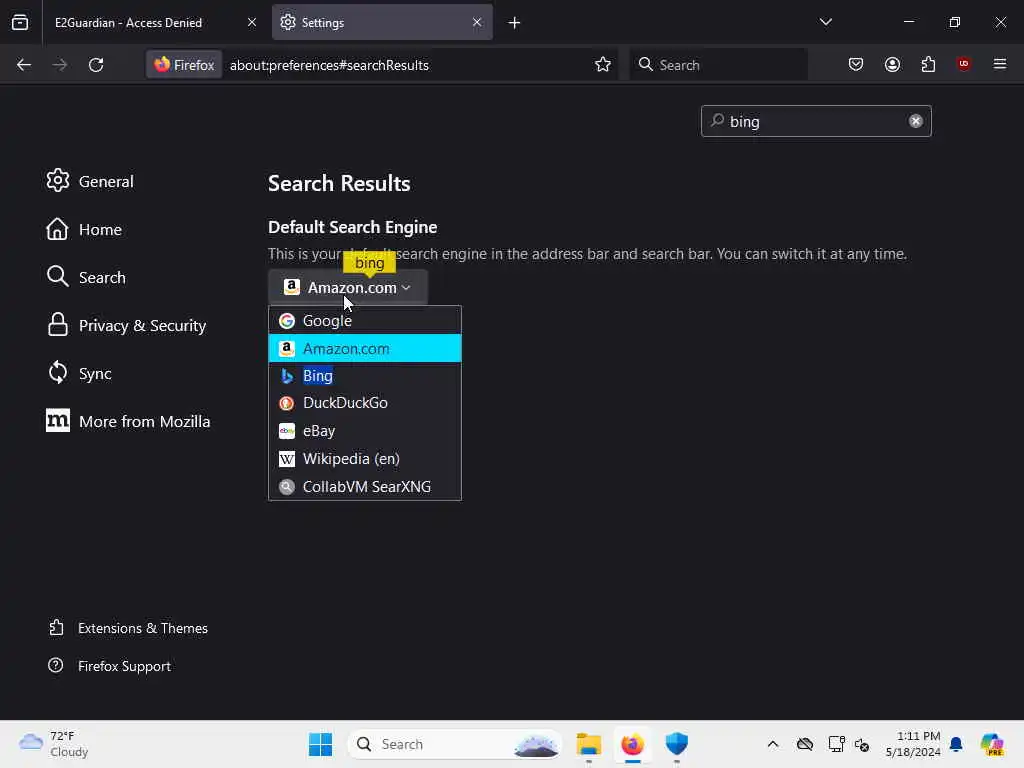This screenshot has height=768, width=1024.
Task: Open the clock showing 1:11 PM 5/18/2024
Action: (x=913, y=744)
